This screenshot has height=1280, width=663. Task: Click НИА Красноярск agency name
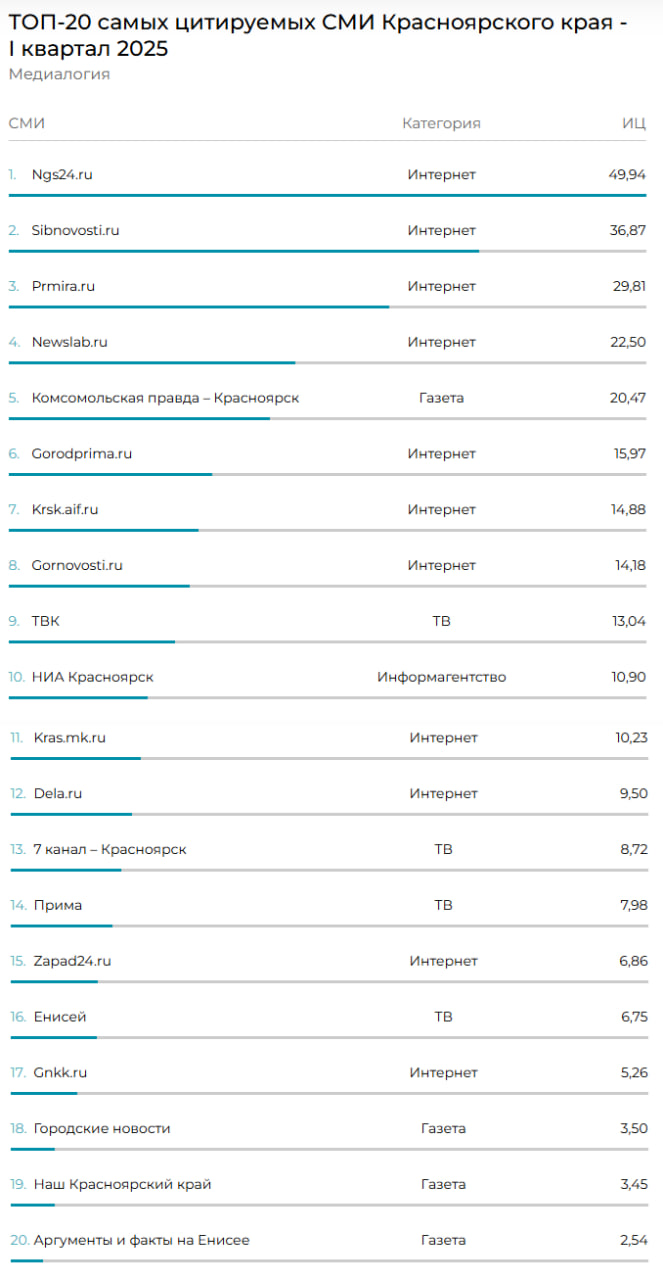pyautogui.click(x=92, y=678)
